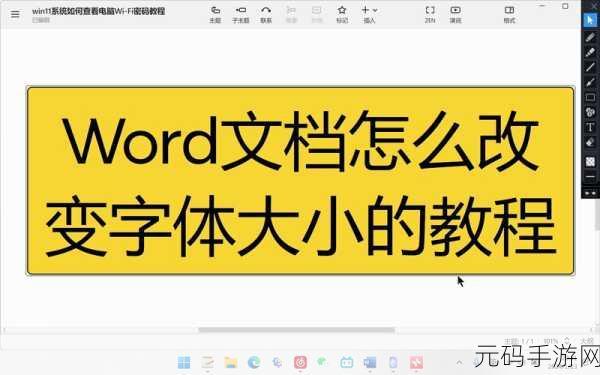Click the outline (大纲) button in status bar

586,341
